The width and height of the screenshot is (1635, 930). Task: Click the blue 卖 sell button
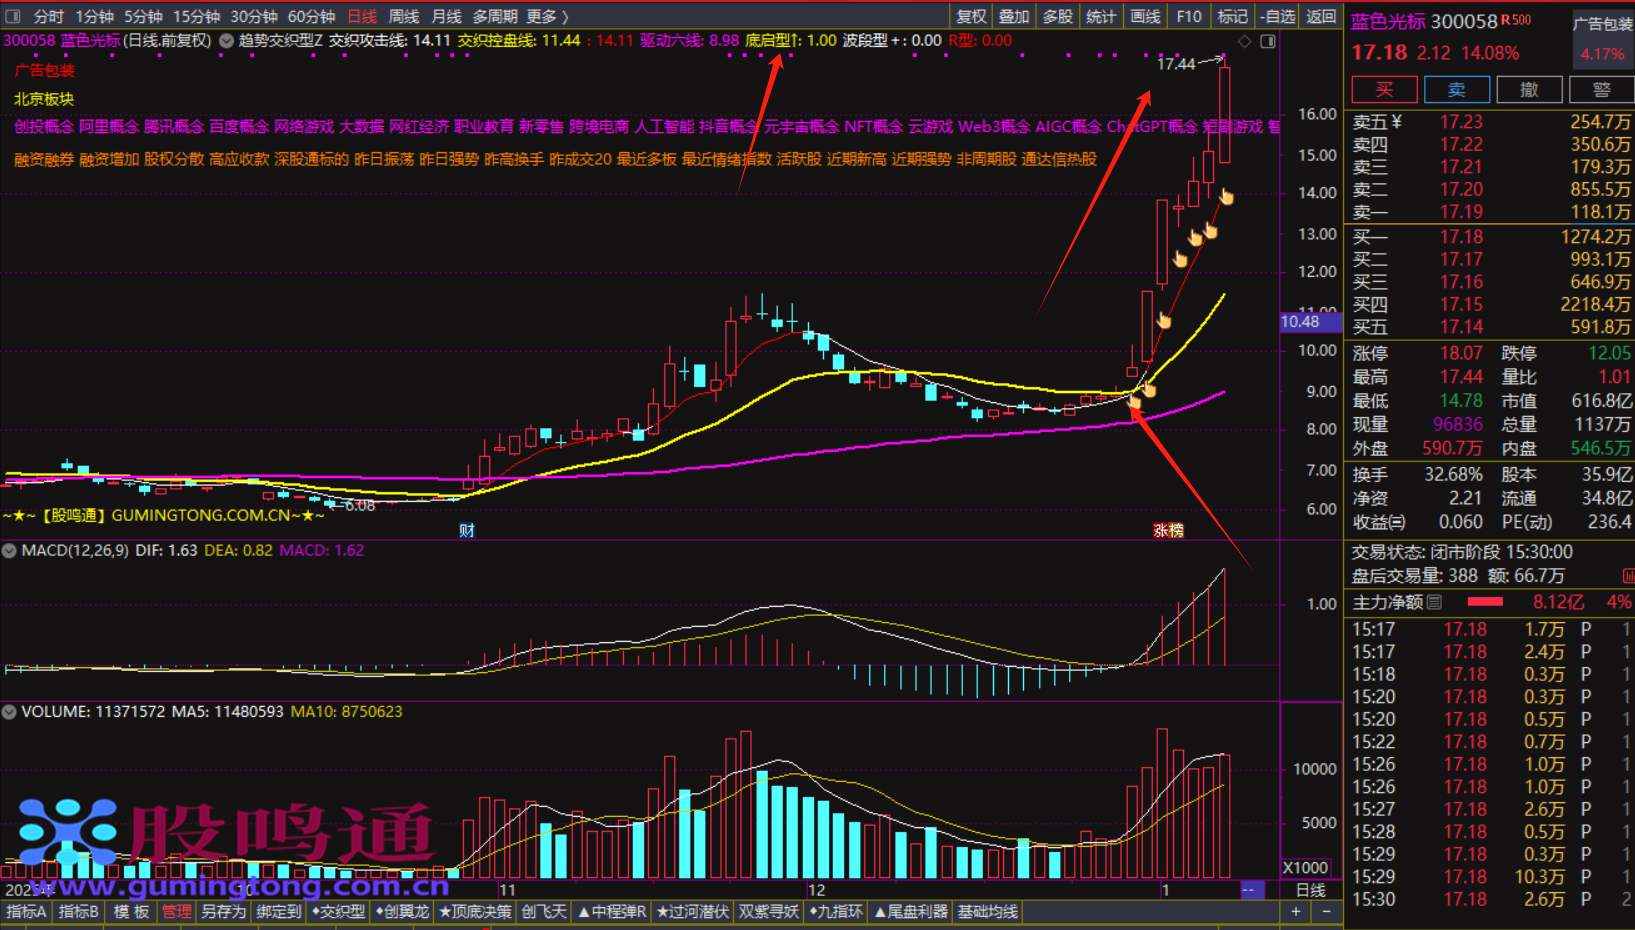[x=1456, y=89]
